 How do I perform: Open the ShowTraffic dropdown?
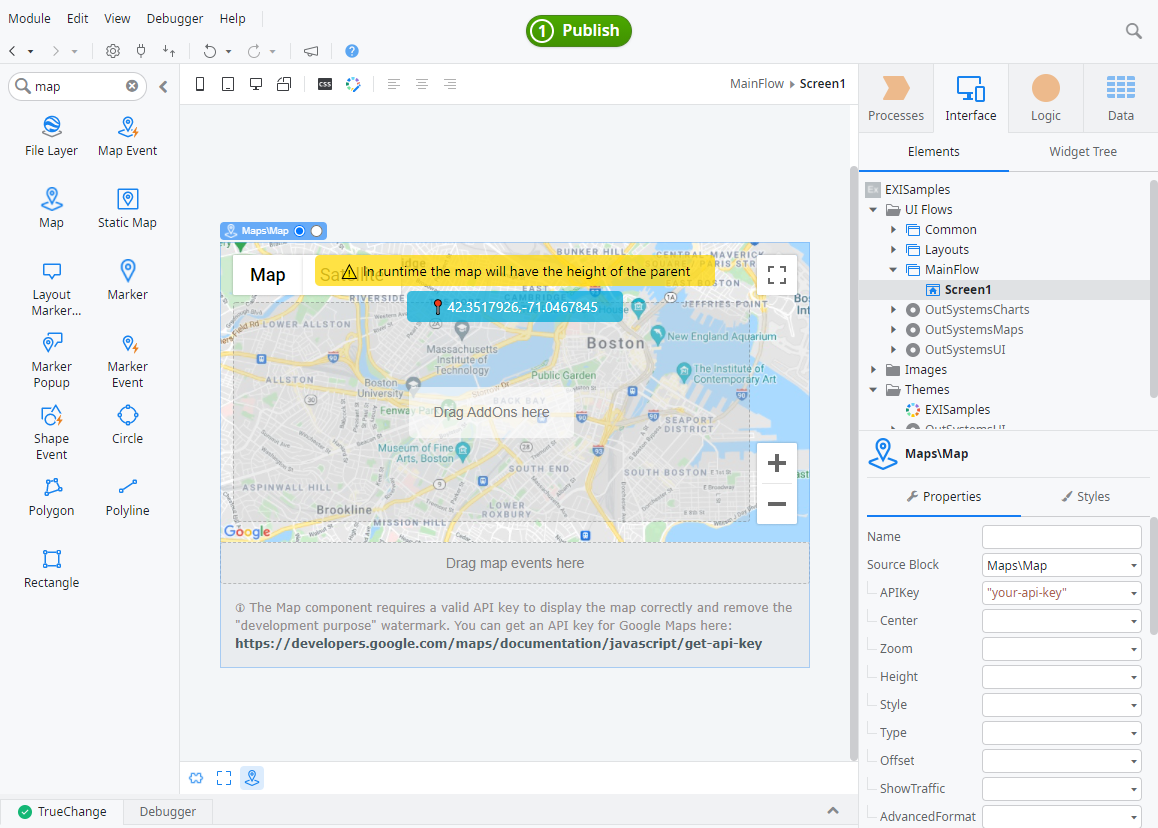(x=1134, y=790)
